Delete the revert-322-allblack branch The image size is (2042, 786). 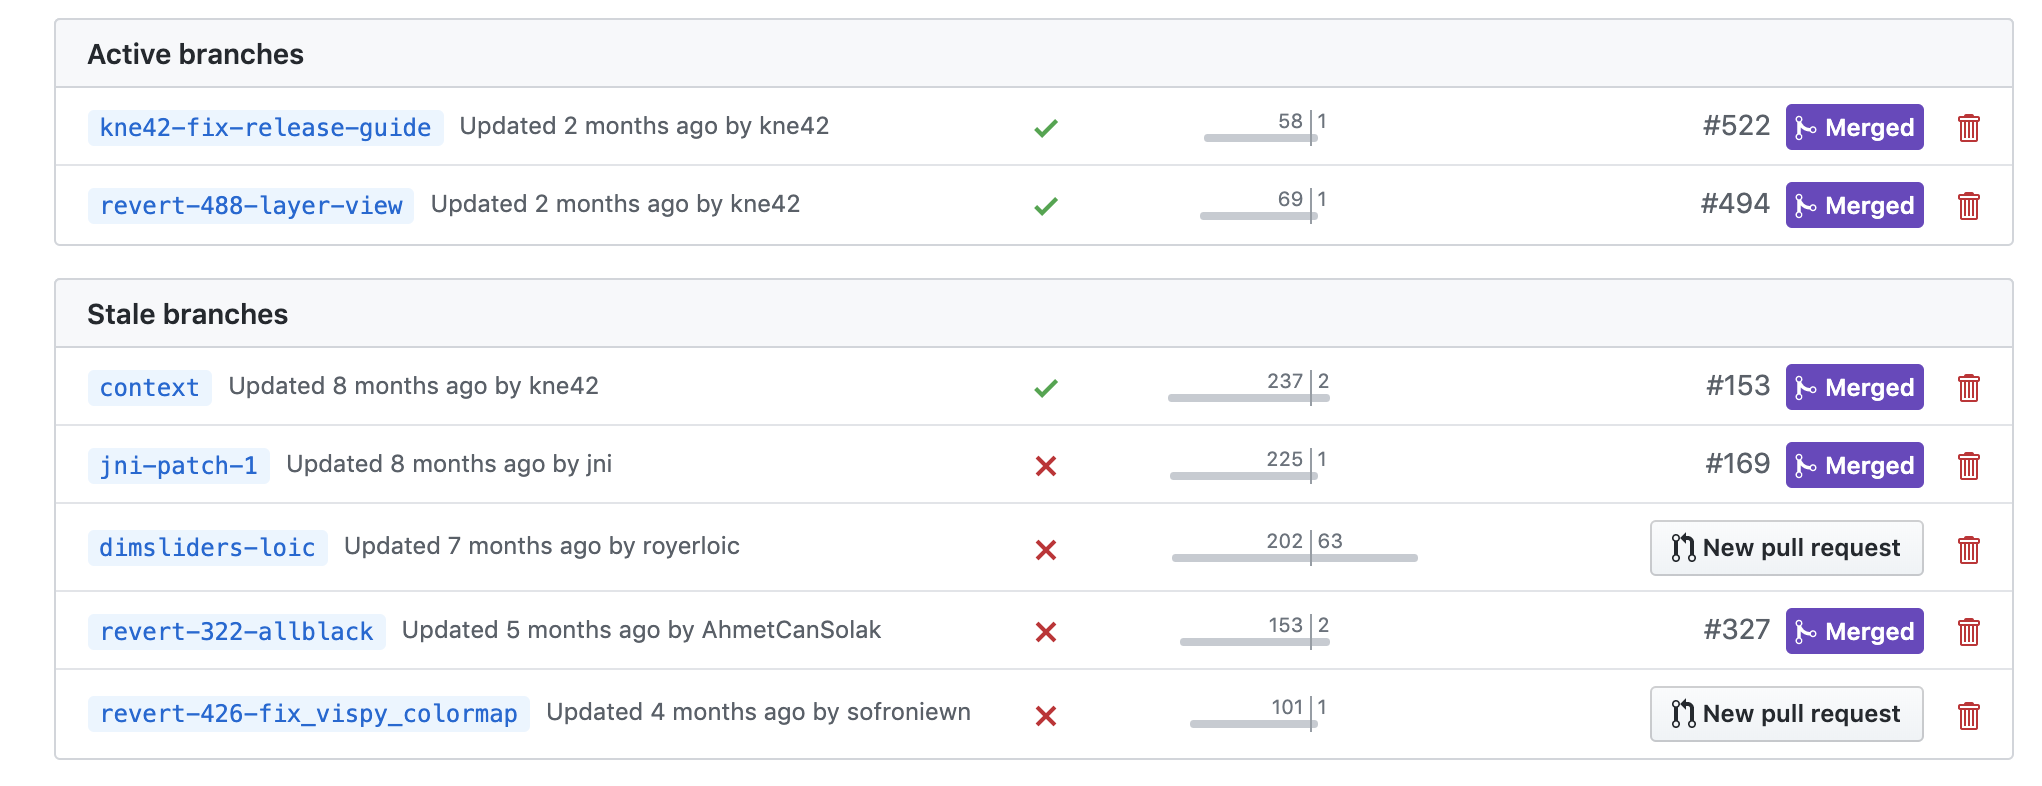coord(1969,631)
